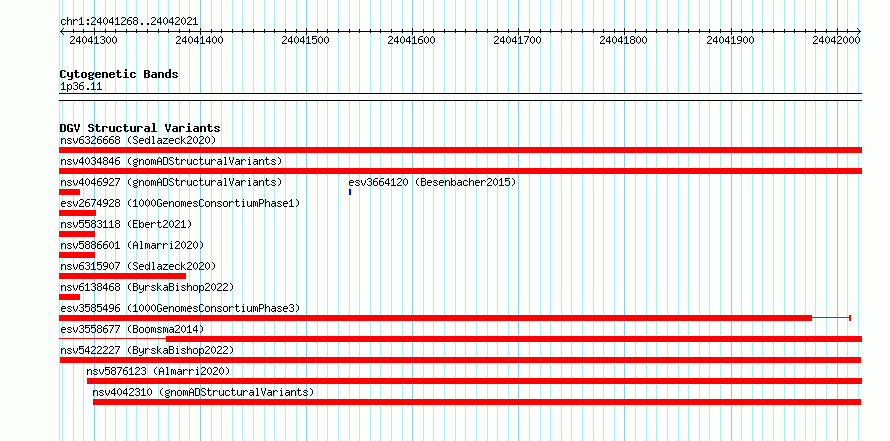Image resolution: width=890 pixels, height=441 pixels.
Task: Click the red bar under nsv5583118
Action: click(x=77, y=234)
